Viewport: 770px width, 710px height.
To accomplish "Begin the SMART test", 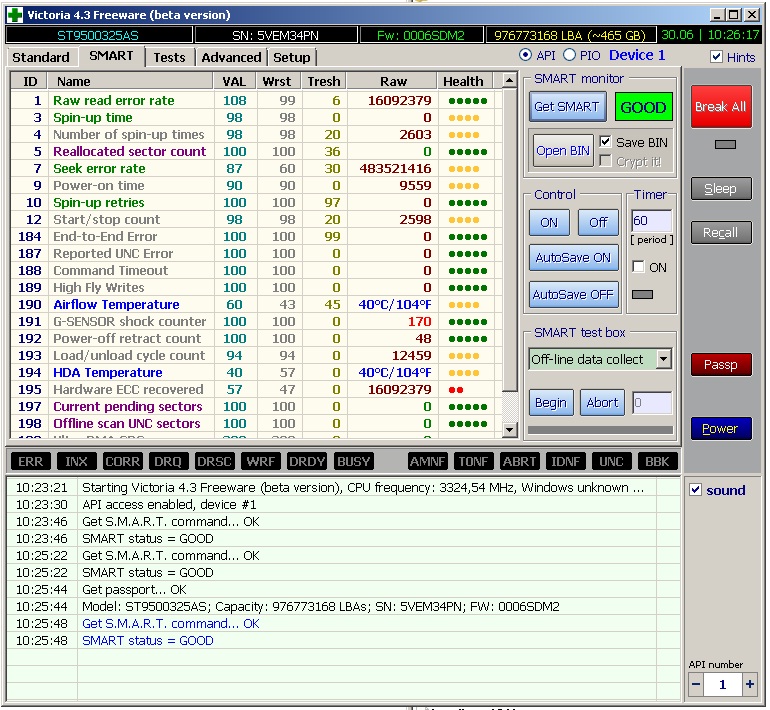I will click(x=551, y=403).
